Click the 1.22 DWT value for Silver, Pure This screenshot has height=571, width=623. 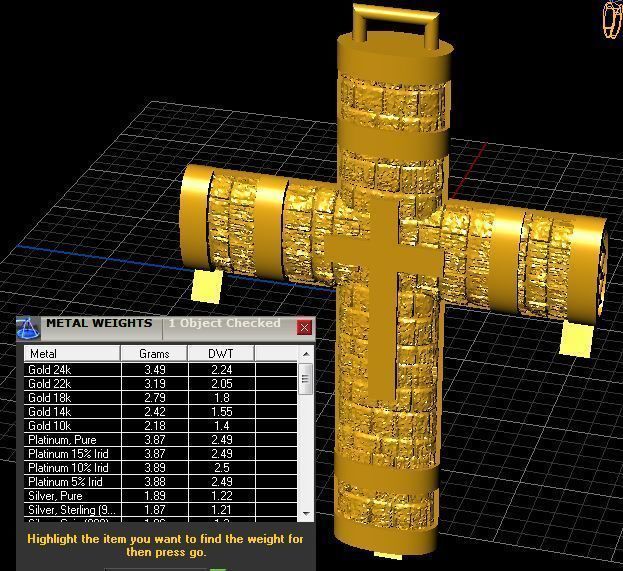coord(221,496)
